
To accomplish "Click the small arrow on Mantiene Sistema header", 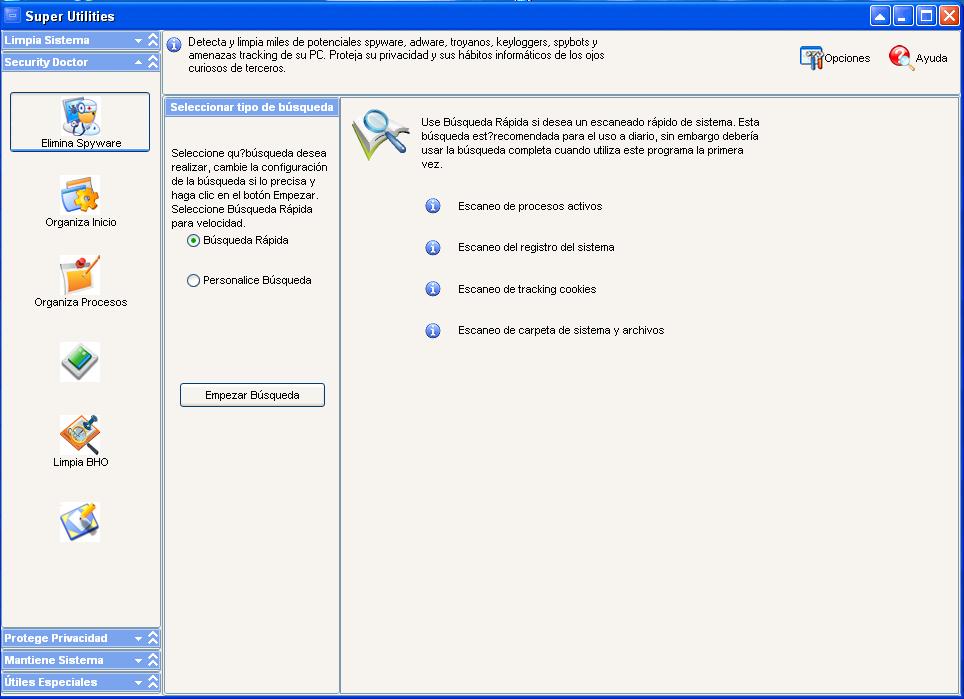I will [x=138, y=661].
